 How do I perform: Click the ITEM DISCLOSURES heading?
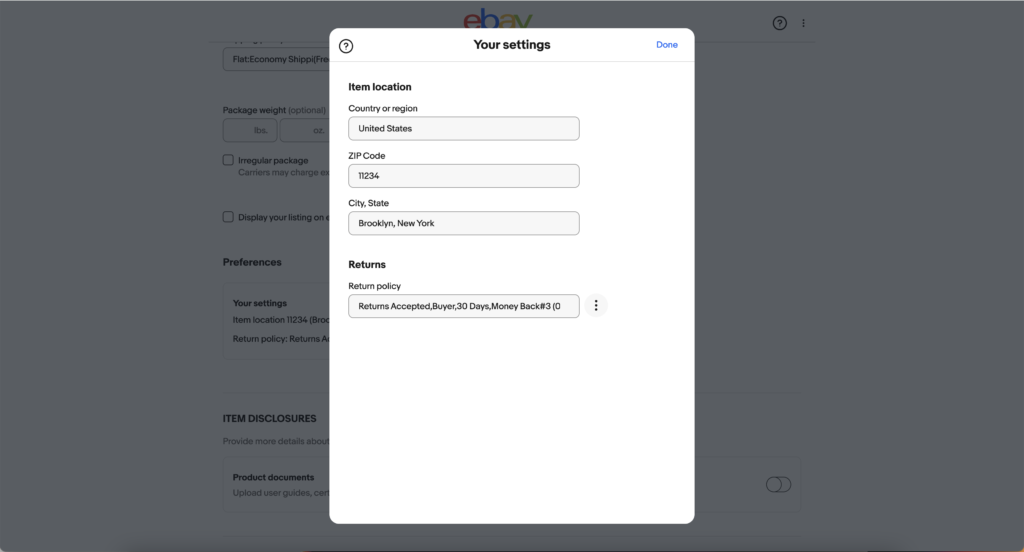pos(269,419)
